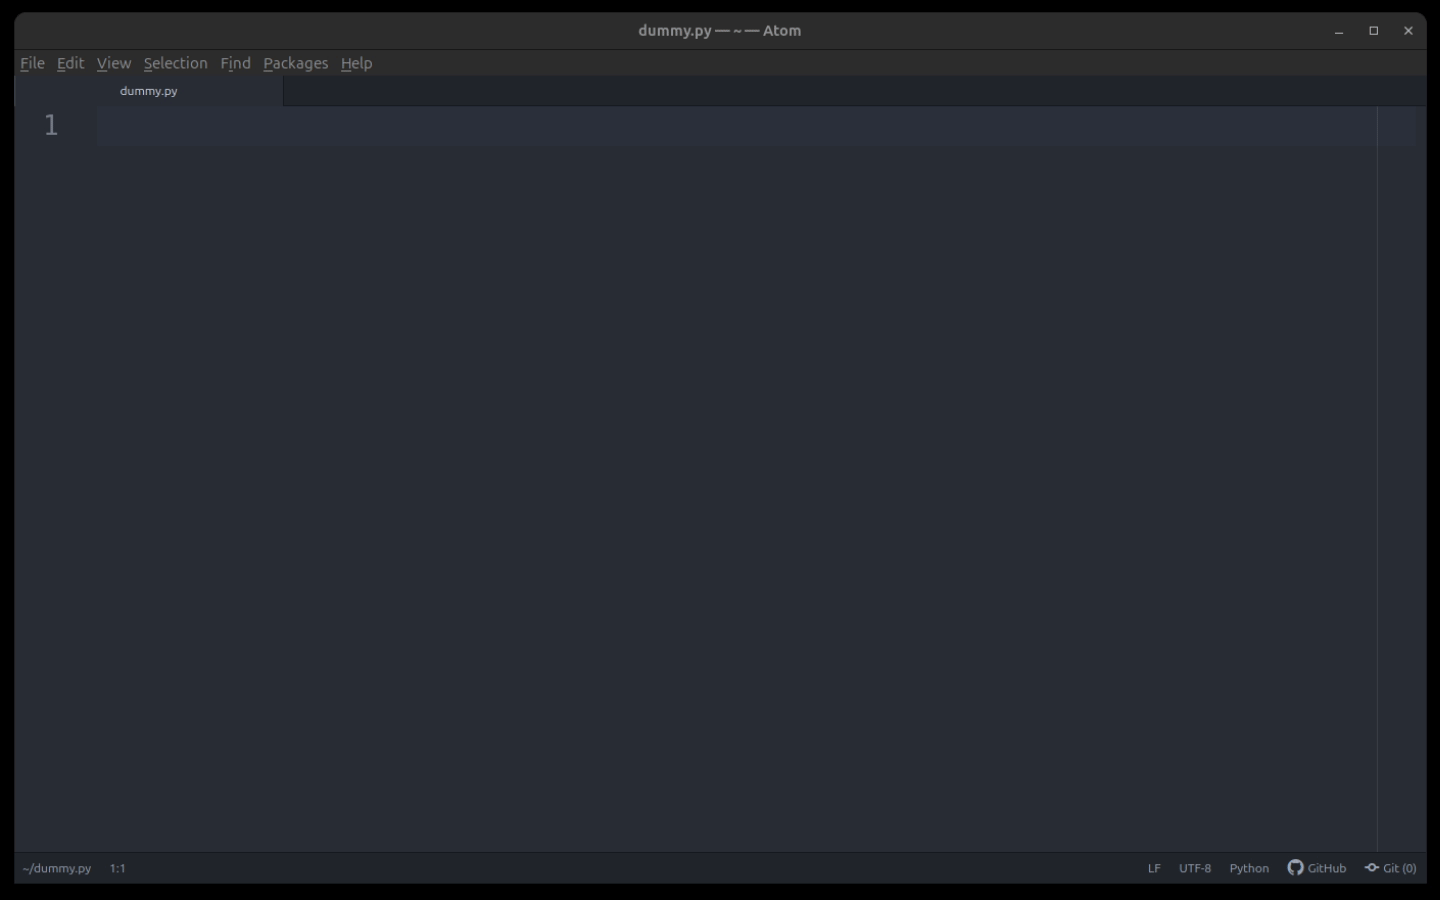Image resolution: width=1440 pixels, height=900 pixels.
Task: Open the Edit menu
Action: [x=70, y=63]
